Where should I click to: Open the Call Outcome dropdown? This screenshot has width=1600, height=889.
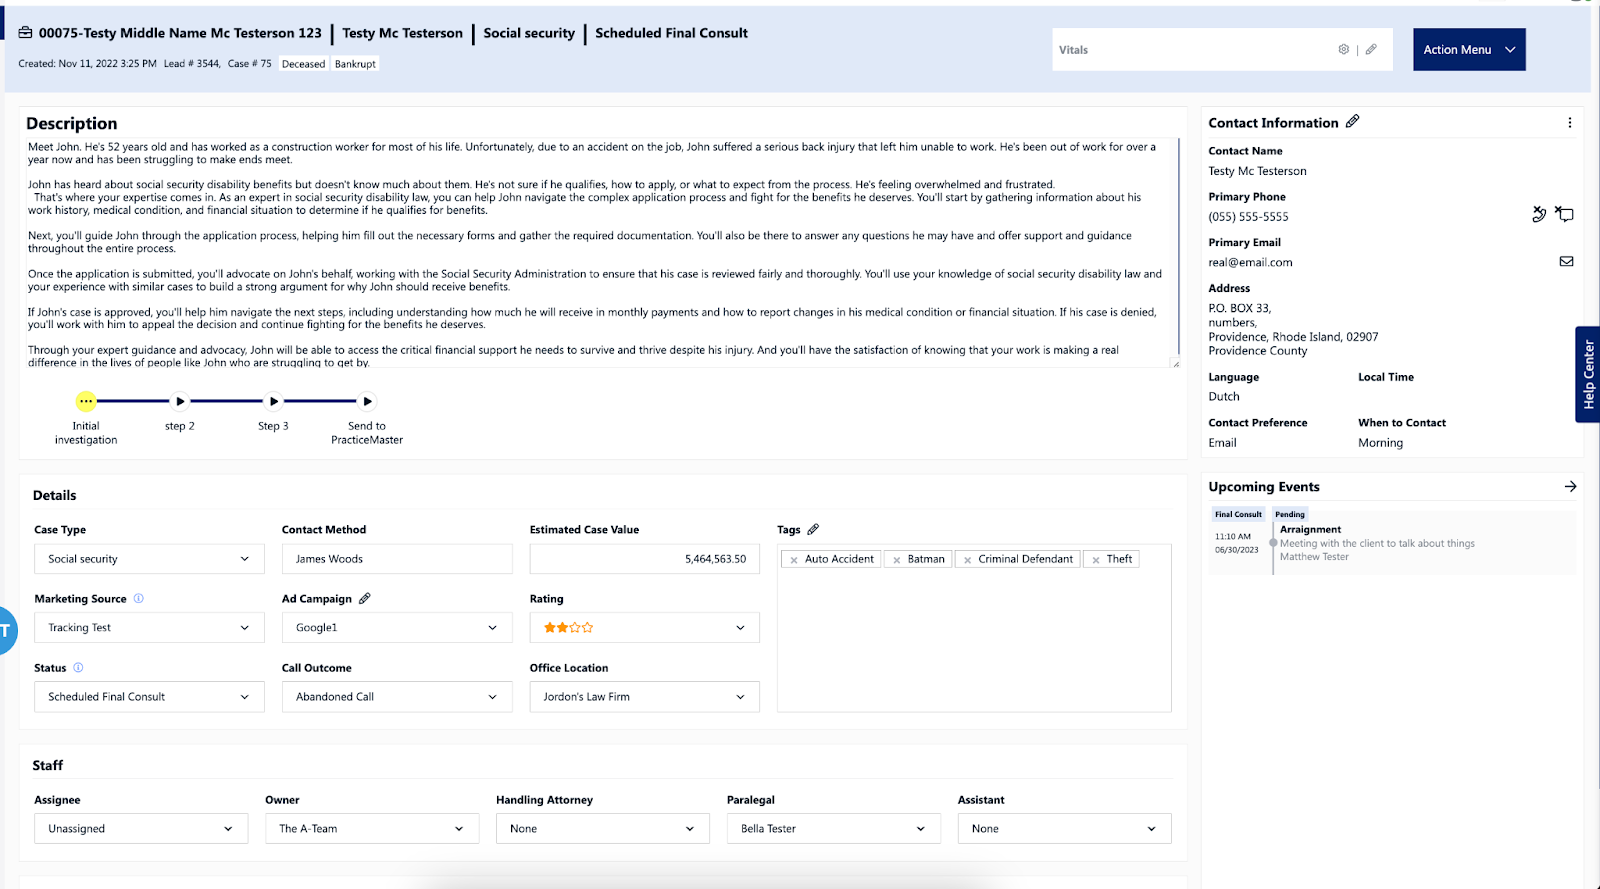point(397,697)
